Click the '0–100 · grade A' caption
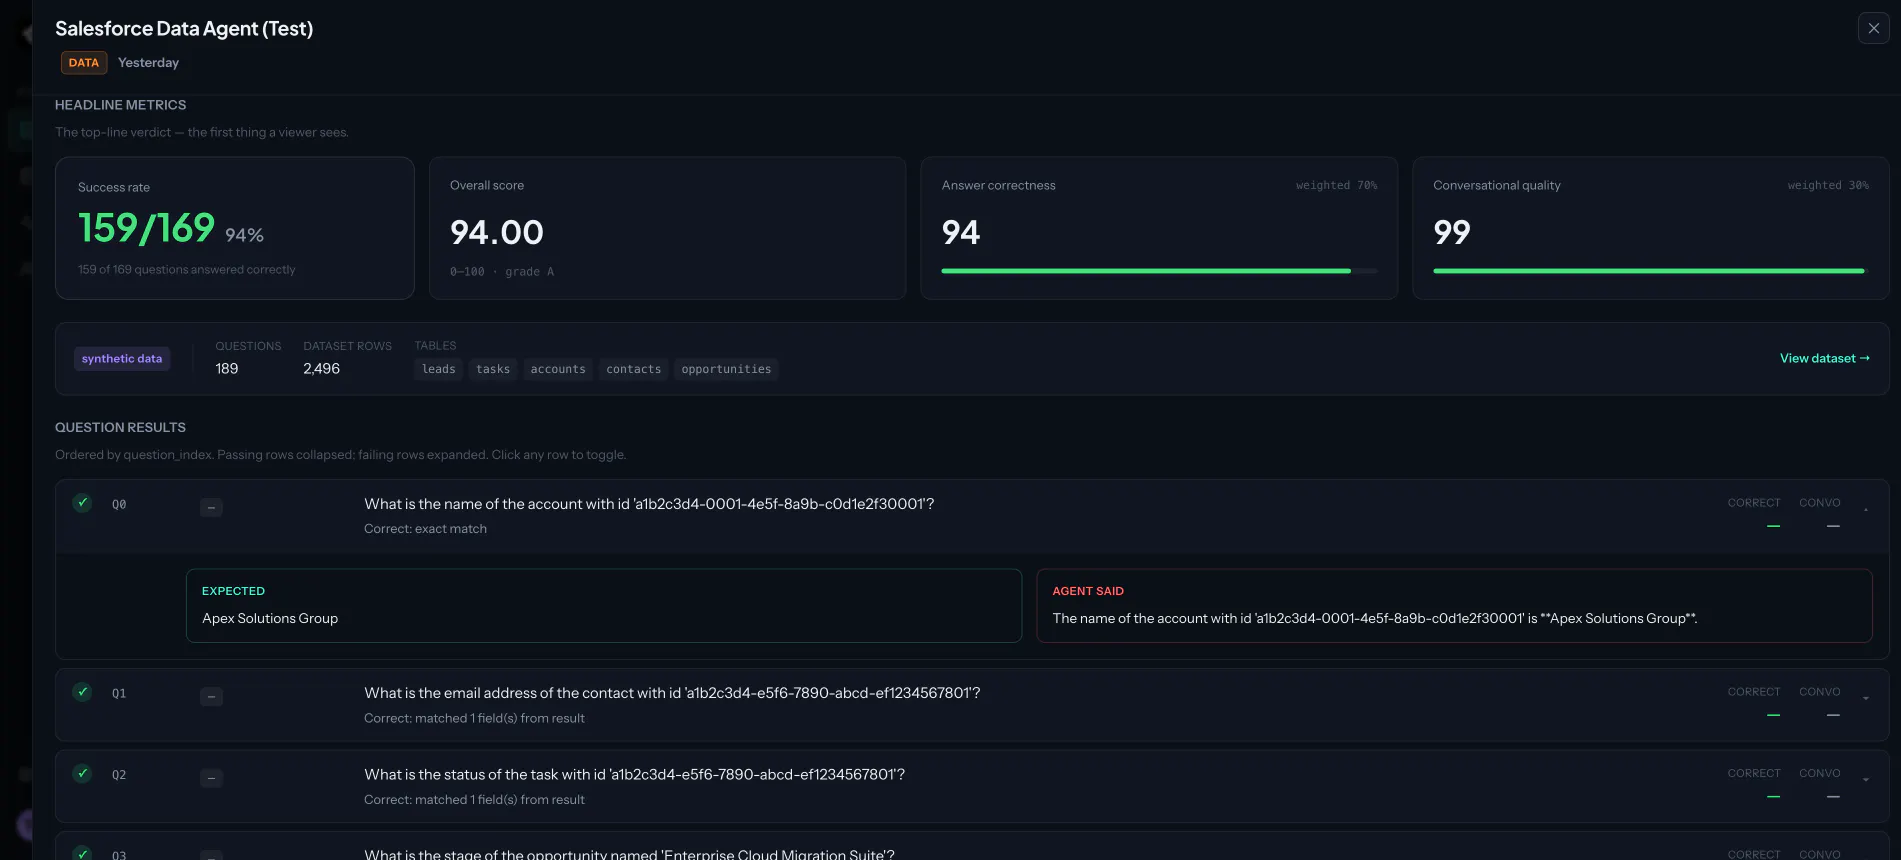This screenshot has width=1901, height=860. 502,272
